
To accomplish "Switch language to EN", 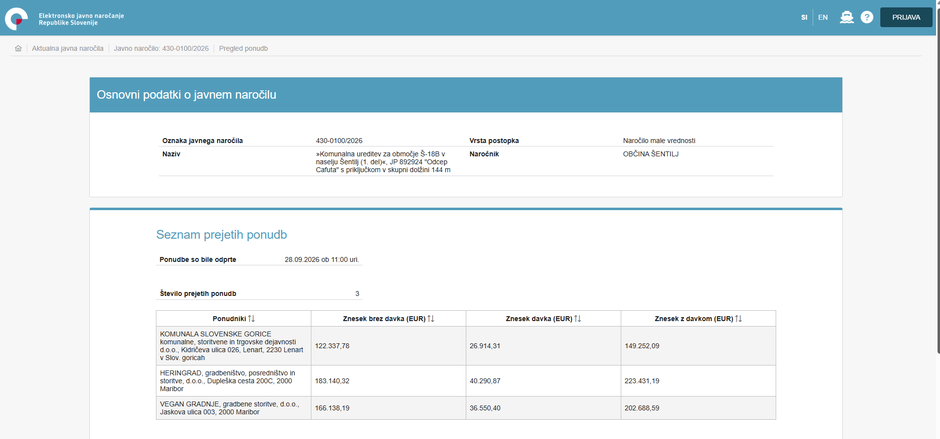I will pyautogui.click(x=823, y=17).
